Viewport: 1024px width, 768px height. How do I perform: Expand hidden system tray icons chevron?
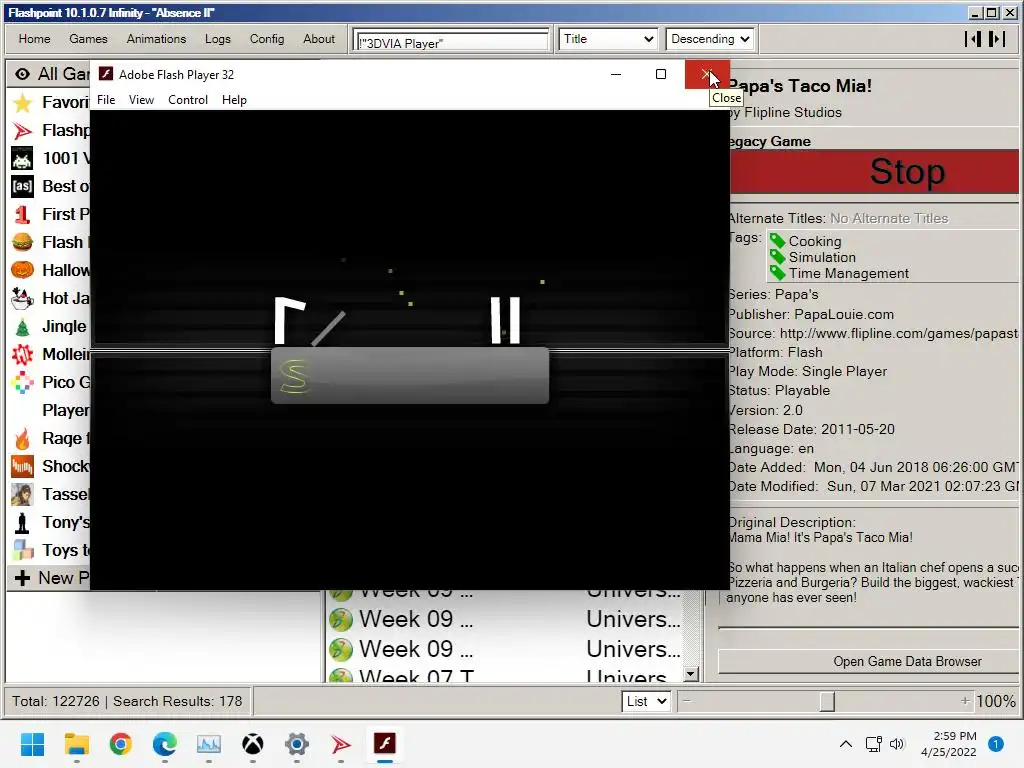pyautogui.click(x=846, y=744)
